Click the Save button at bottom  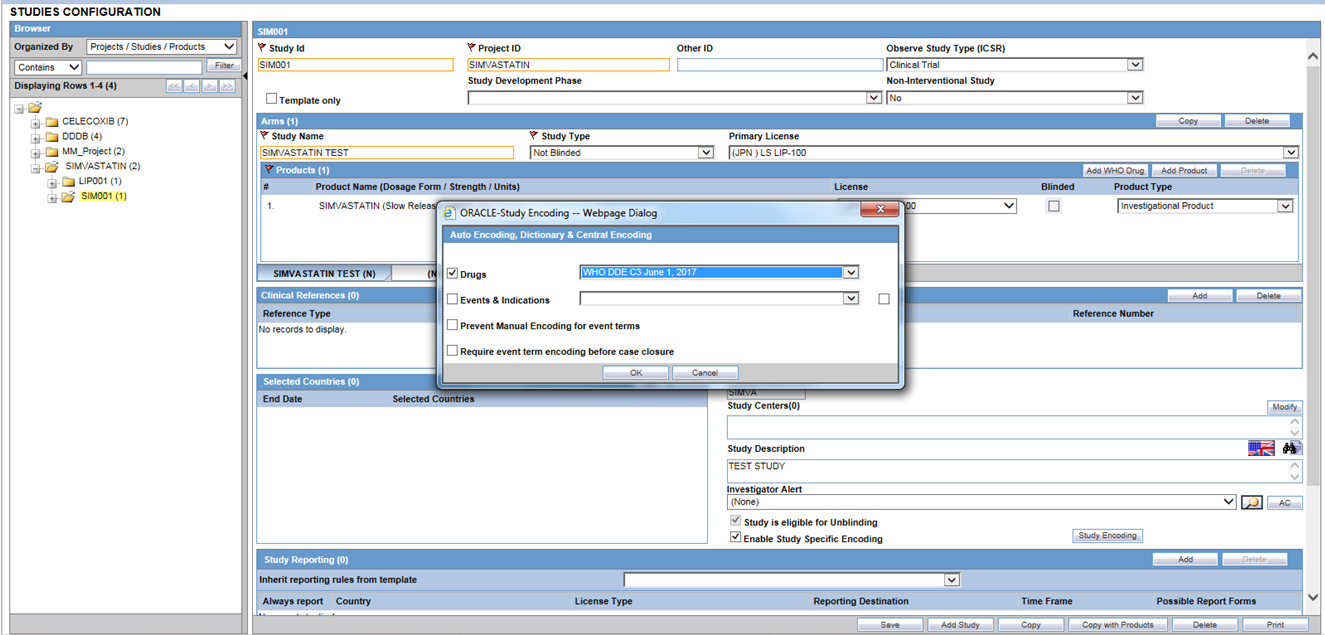[889, 625]
